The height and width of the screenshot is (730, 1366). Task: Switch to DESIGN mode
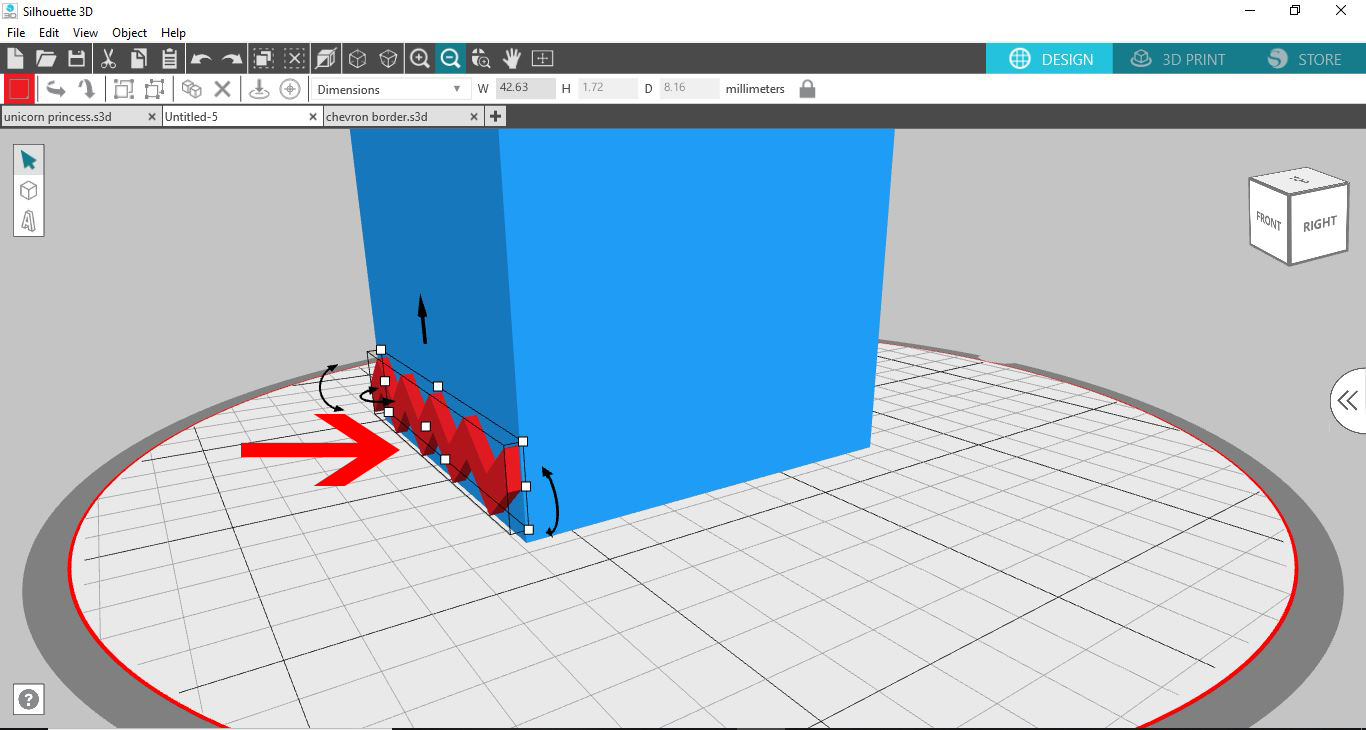1050,59
